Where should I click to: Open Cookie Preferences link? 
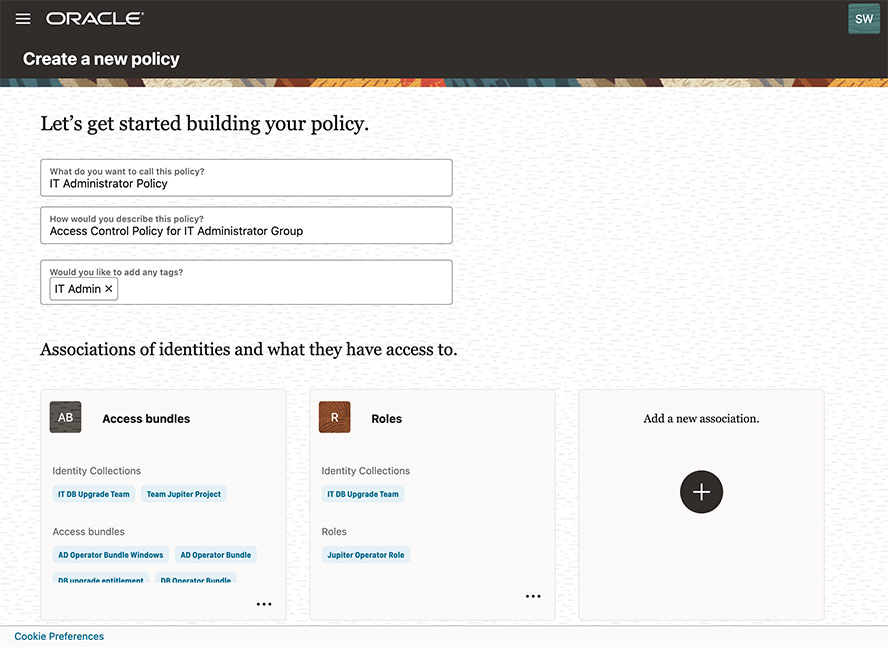[59, 636]
